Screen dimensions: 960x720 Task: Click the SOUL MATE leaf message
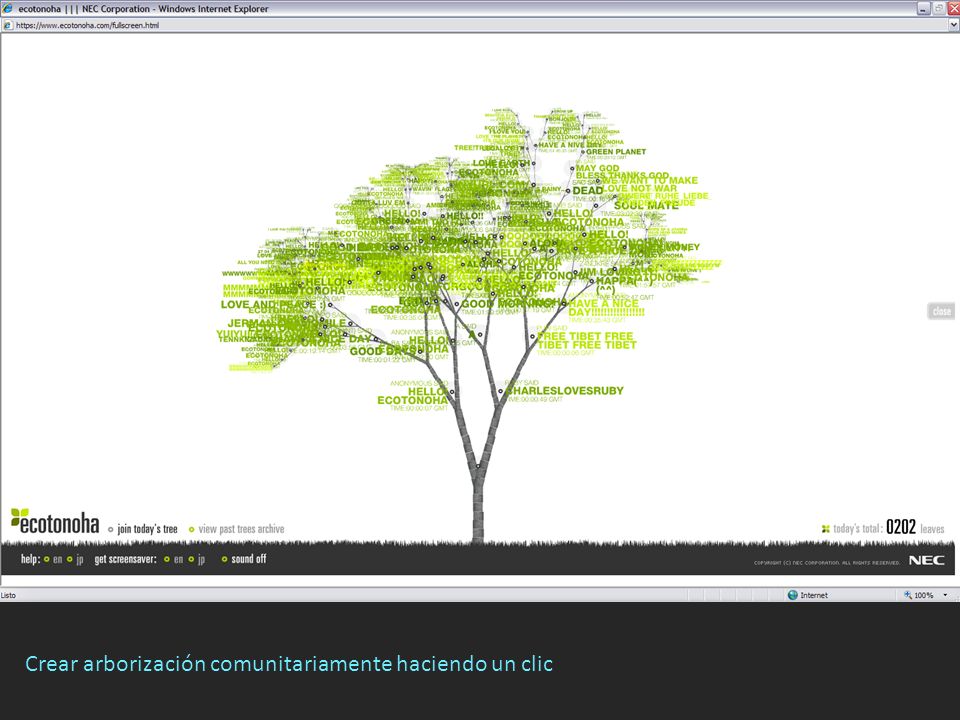tap(647, 206)
